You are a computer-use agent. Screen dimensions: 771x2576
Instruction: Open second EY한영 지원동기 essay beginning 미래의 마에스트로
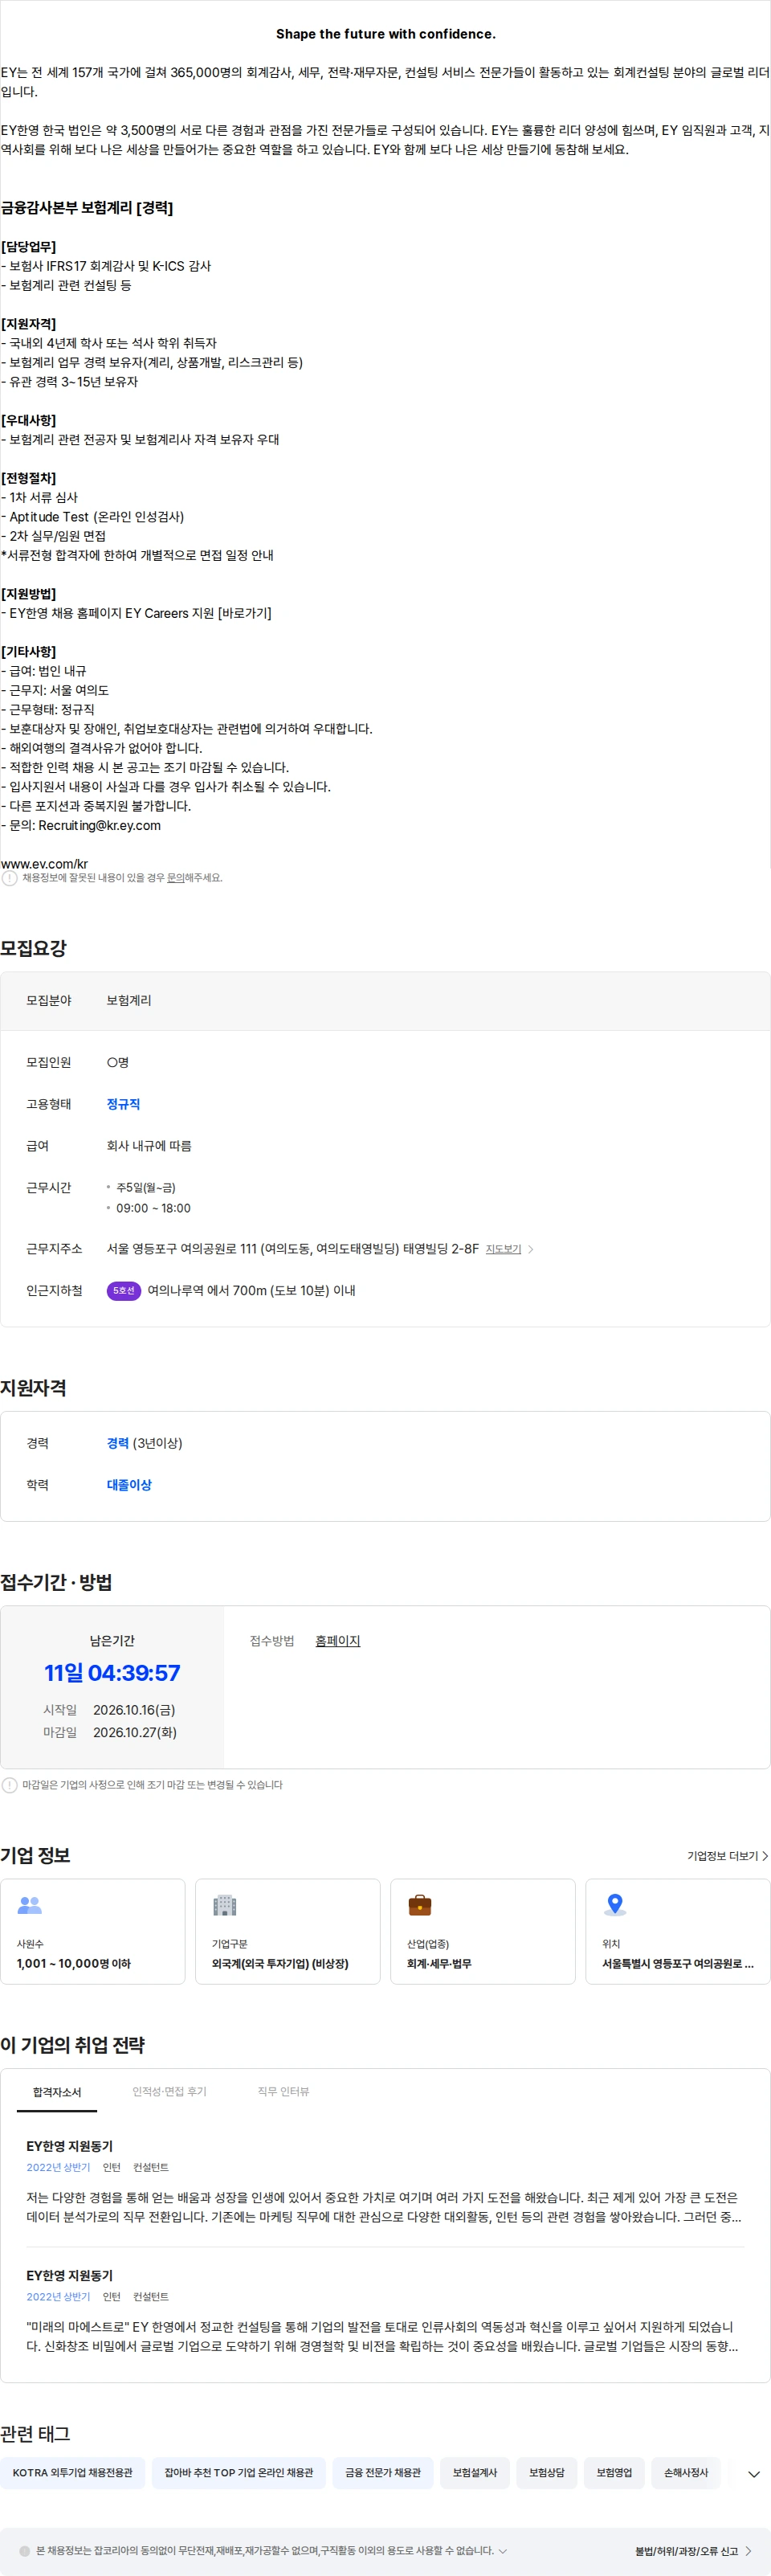click(x=385, y=2309)
